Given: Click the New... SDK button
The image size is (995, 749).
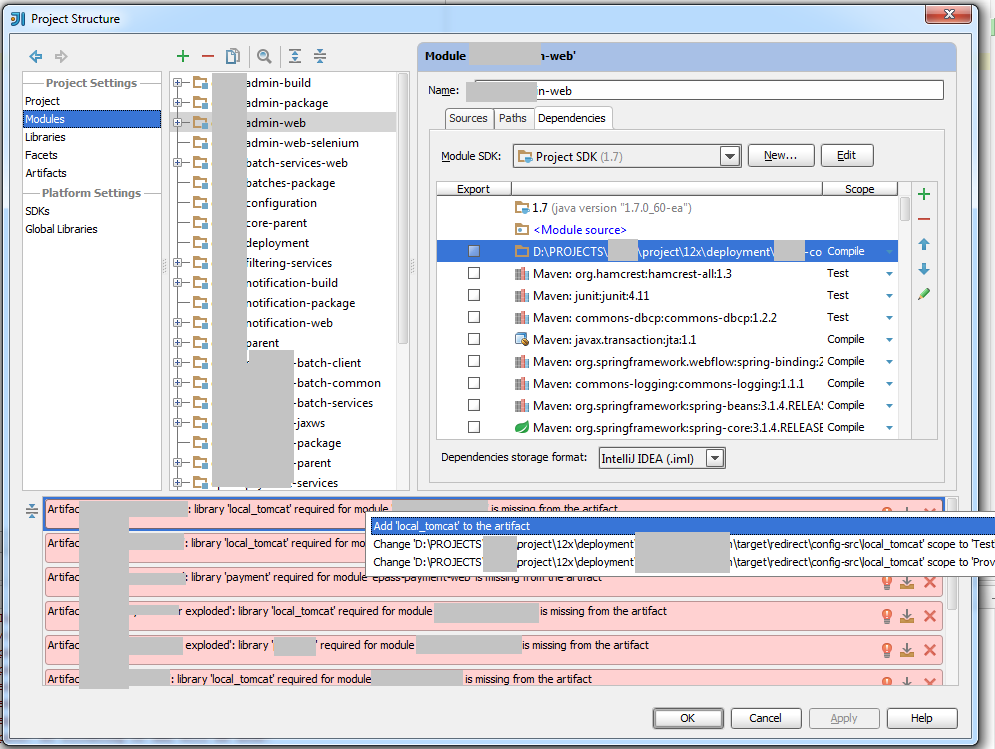Looking at the screenshot, I should pyautogui.click(x=781, y=156).
